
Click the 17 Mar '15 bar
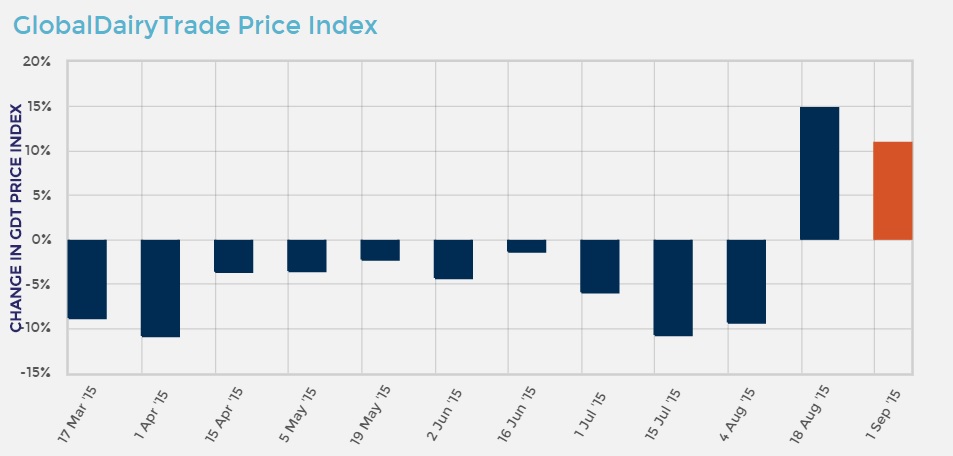87,279
